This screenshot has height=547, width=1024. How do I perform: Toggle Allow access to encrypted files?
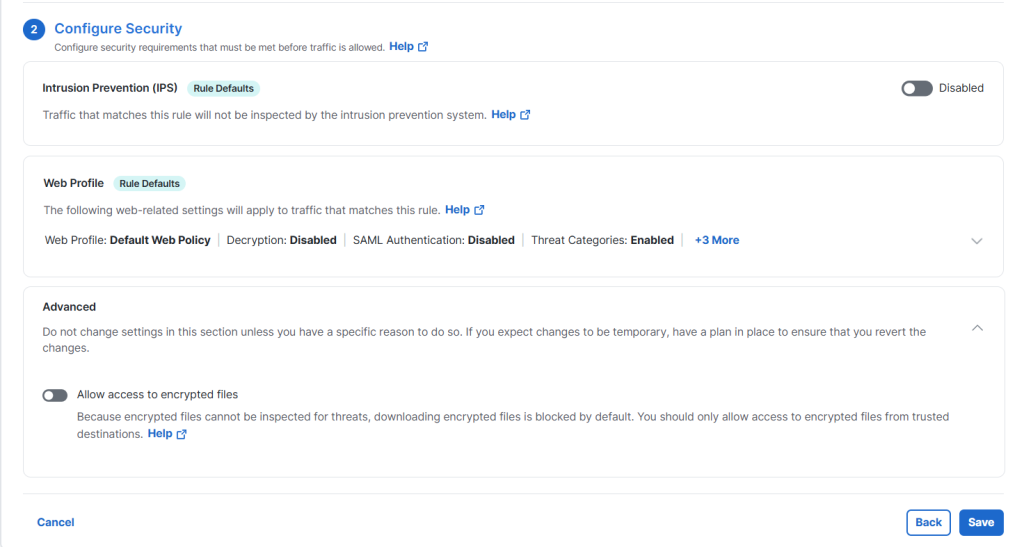(55, 395)
